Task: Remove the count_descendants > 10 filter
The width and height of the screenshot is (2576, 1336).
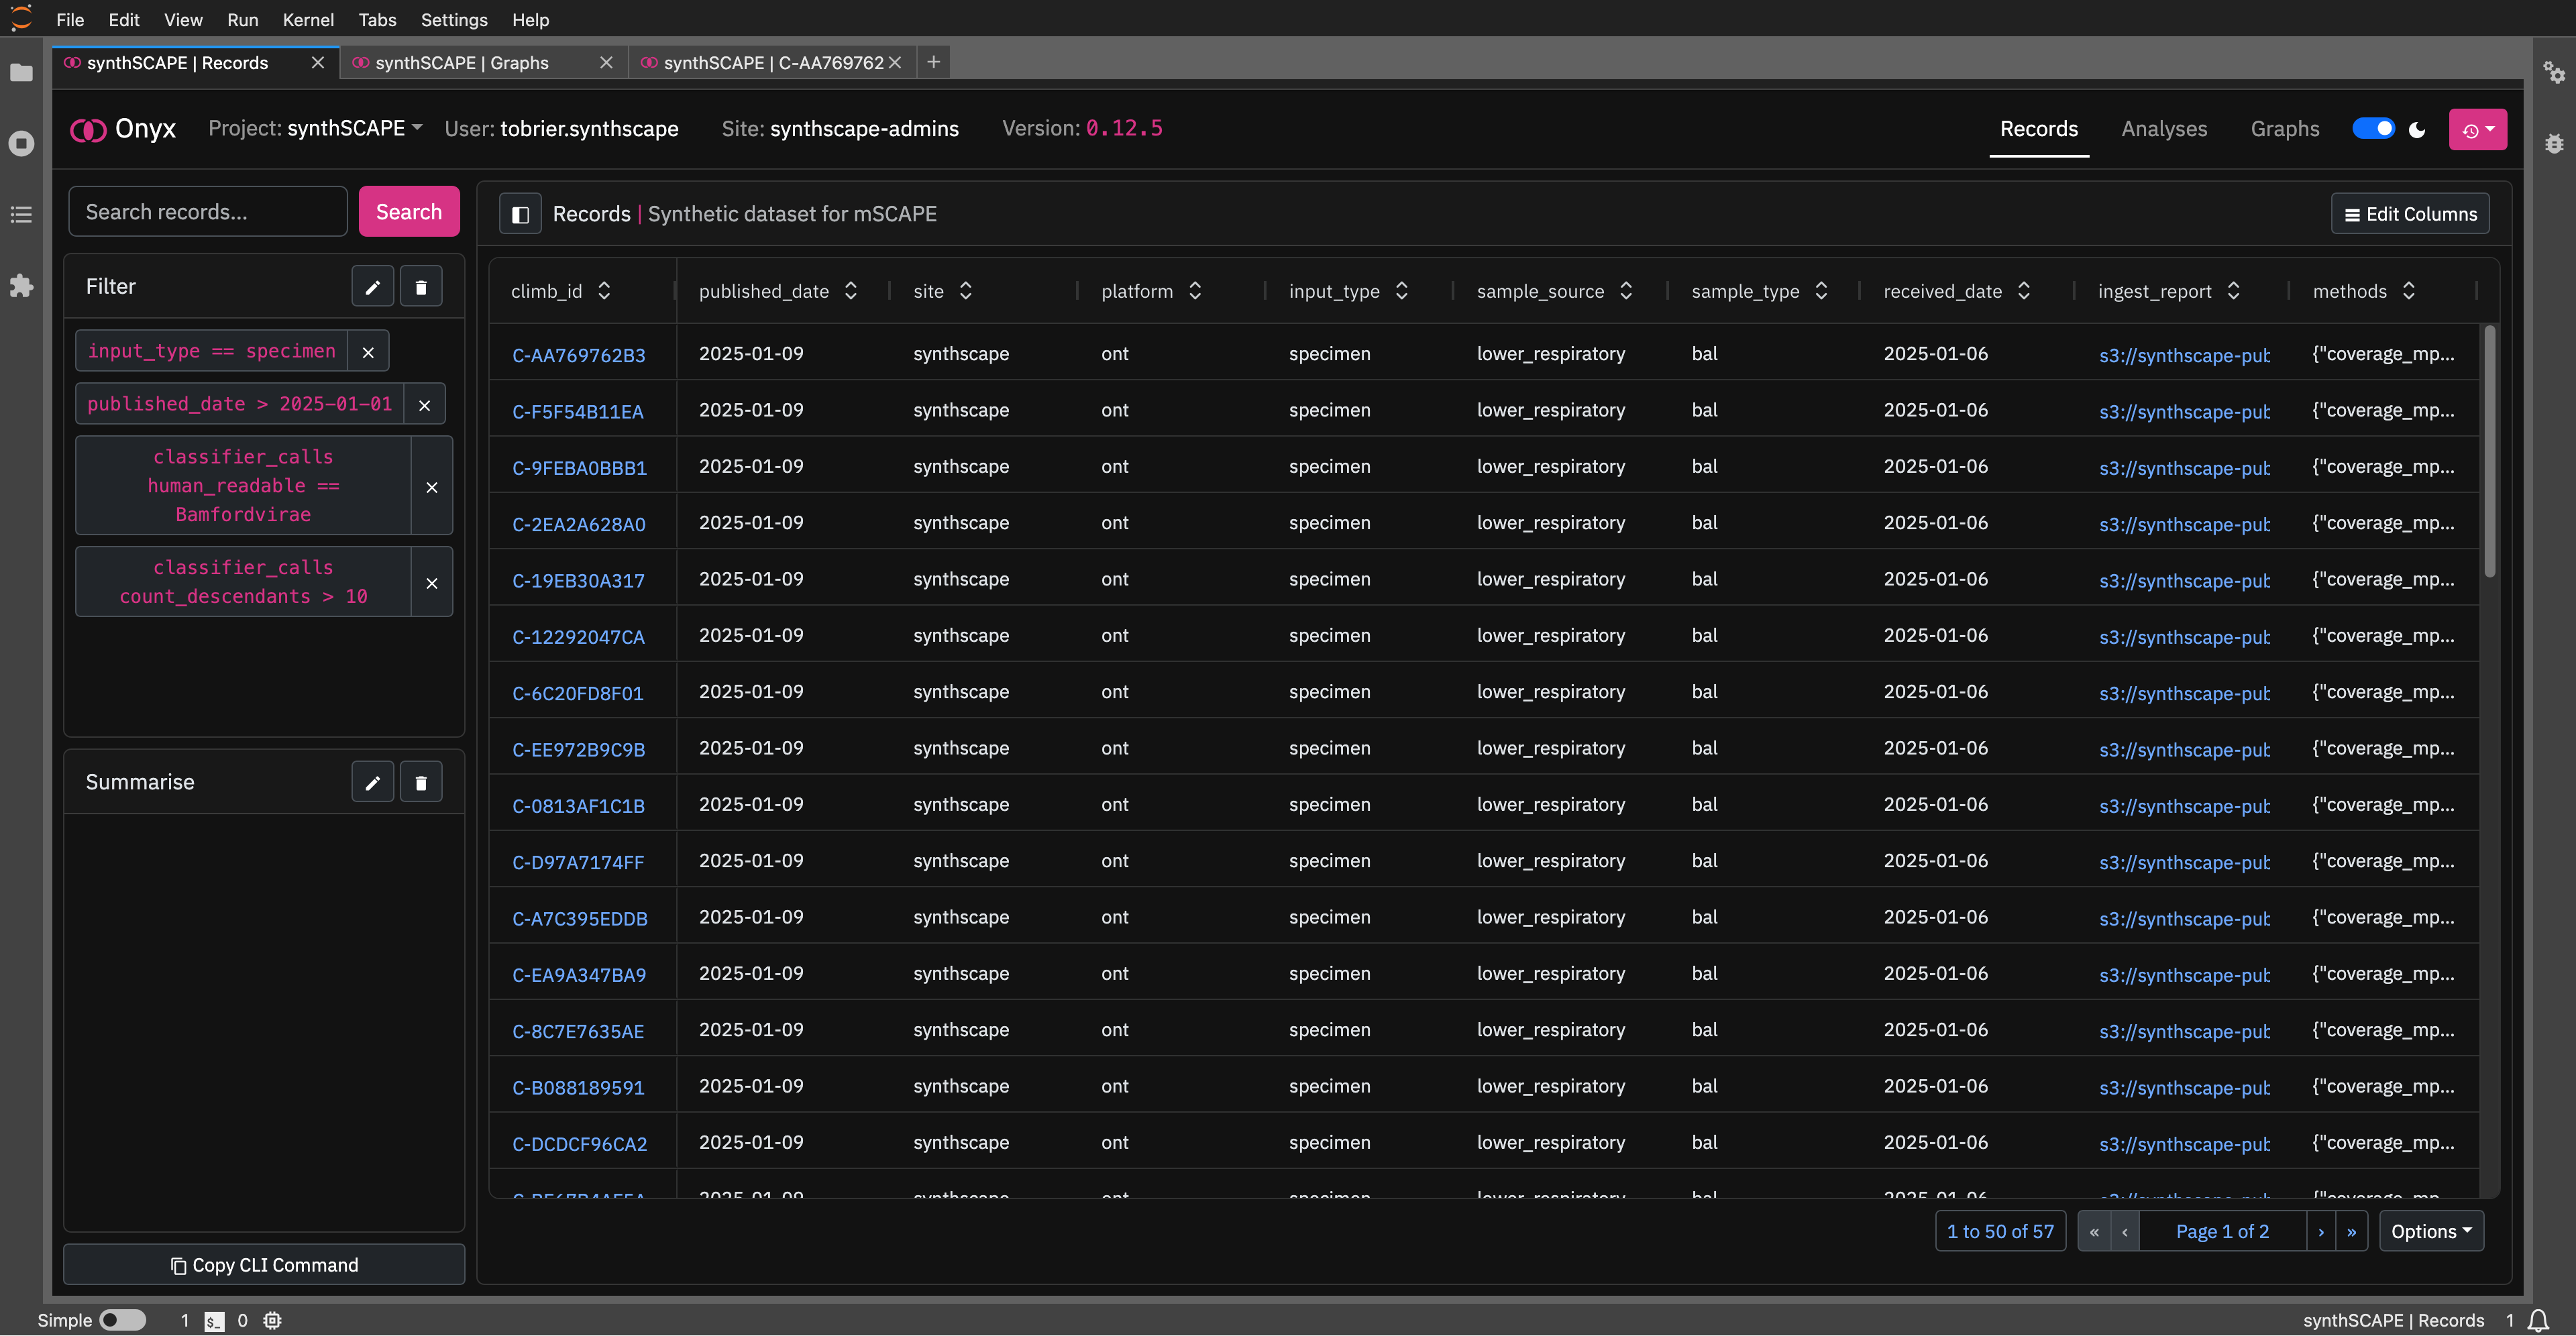Action: click(x=432, y=582)
